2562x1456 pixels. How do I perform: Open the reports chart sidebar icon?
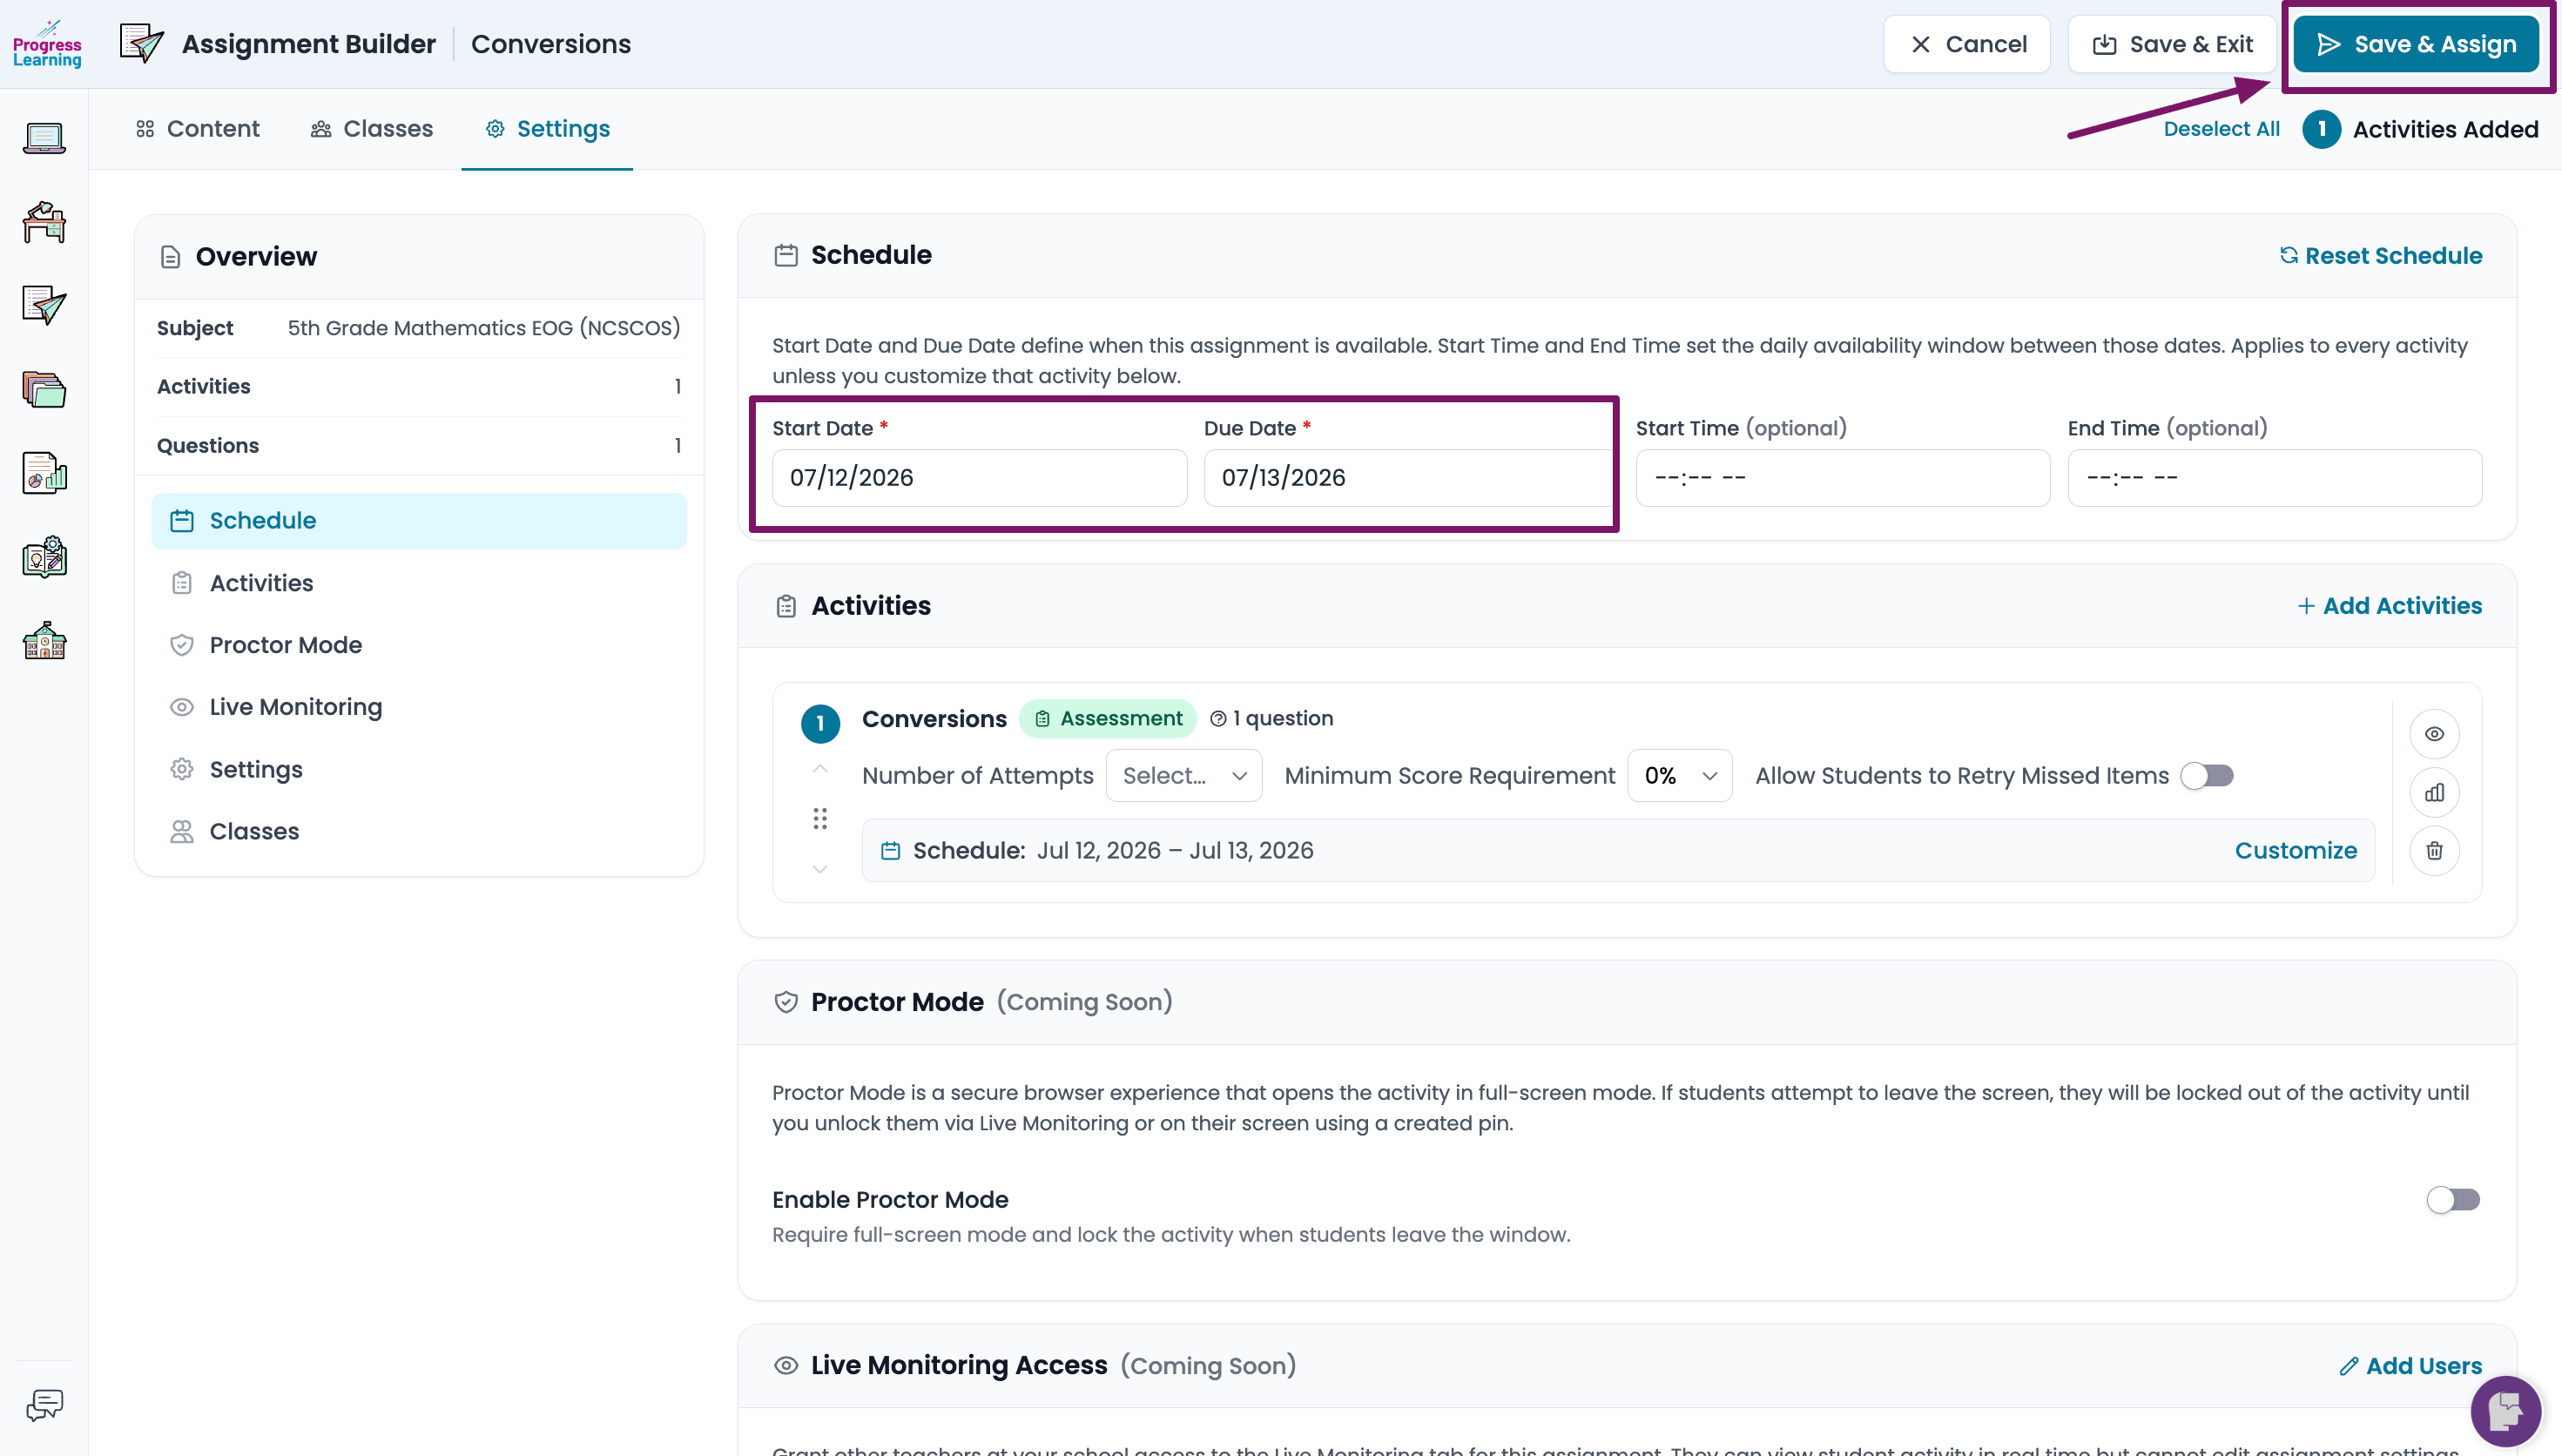[44, 473]
